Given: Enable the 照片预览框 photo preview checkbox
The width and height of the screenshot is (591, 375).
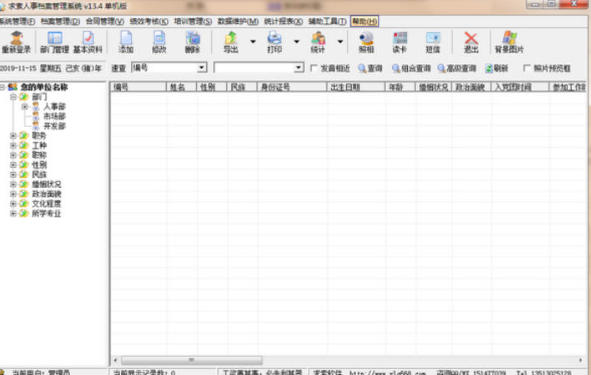Looking at the screenshot, I should point(527,68).
